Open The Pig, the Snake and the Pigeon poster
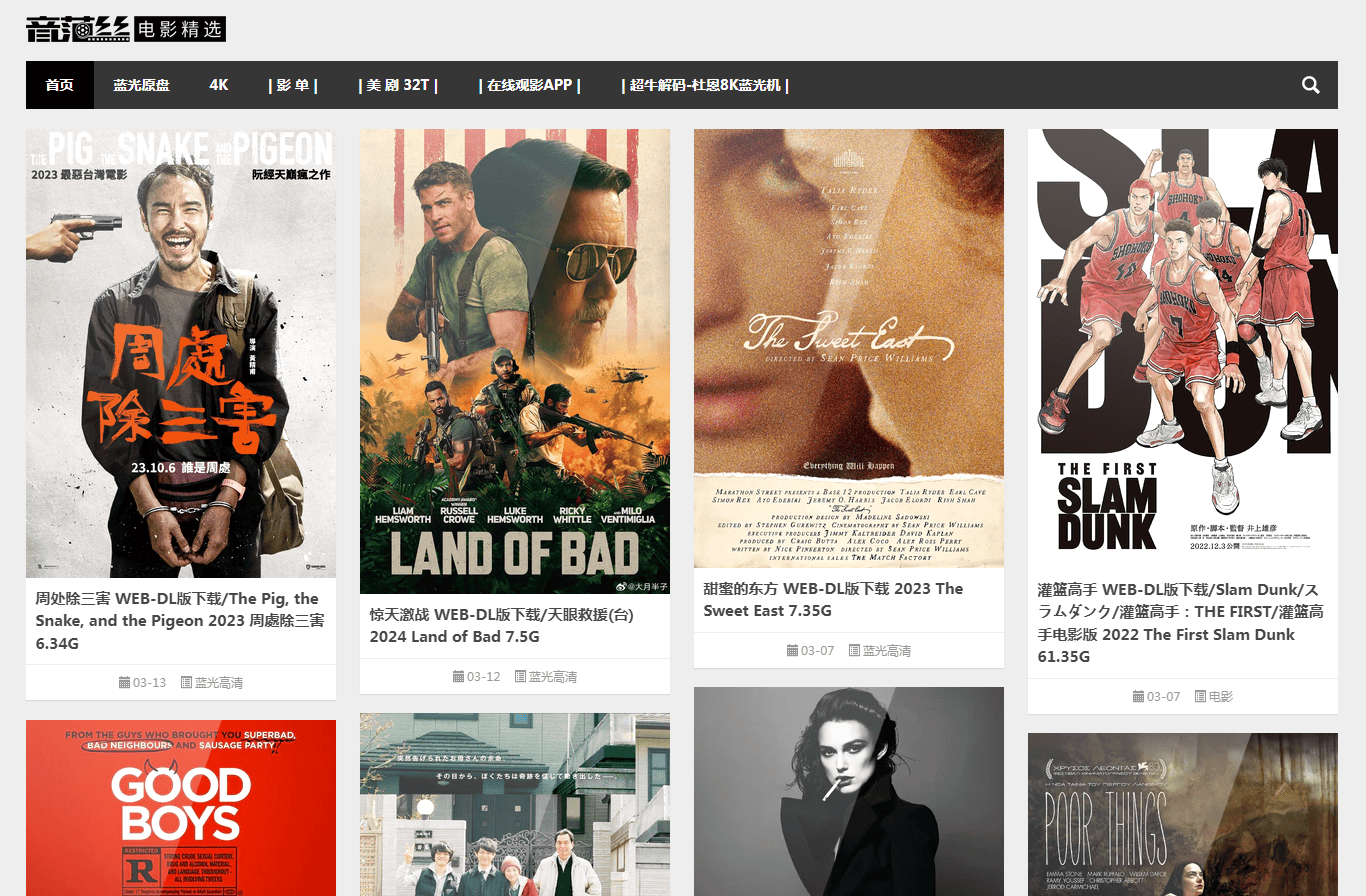This screenshot has height=896, width=1366. coord(181,353)
